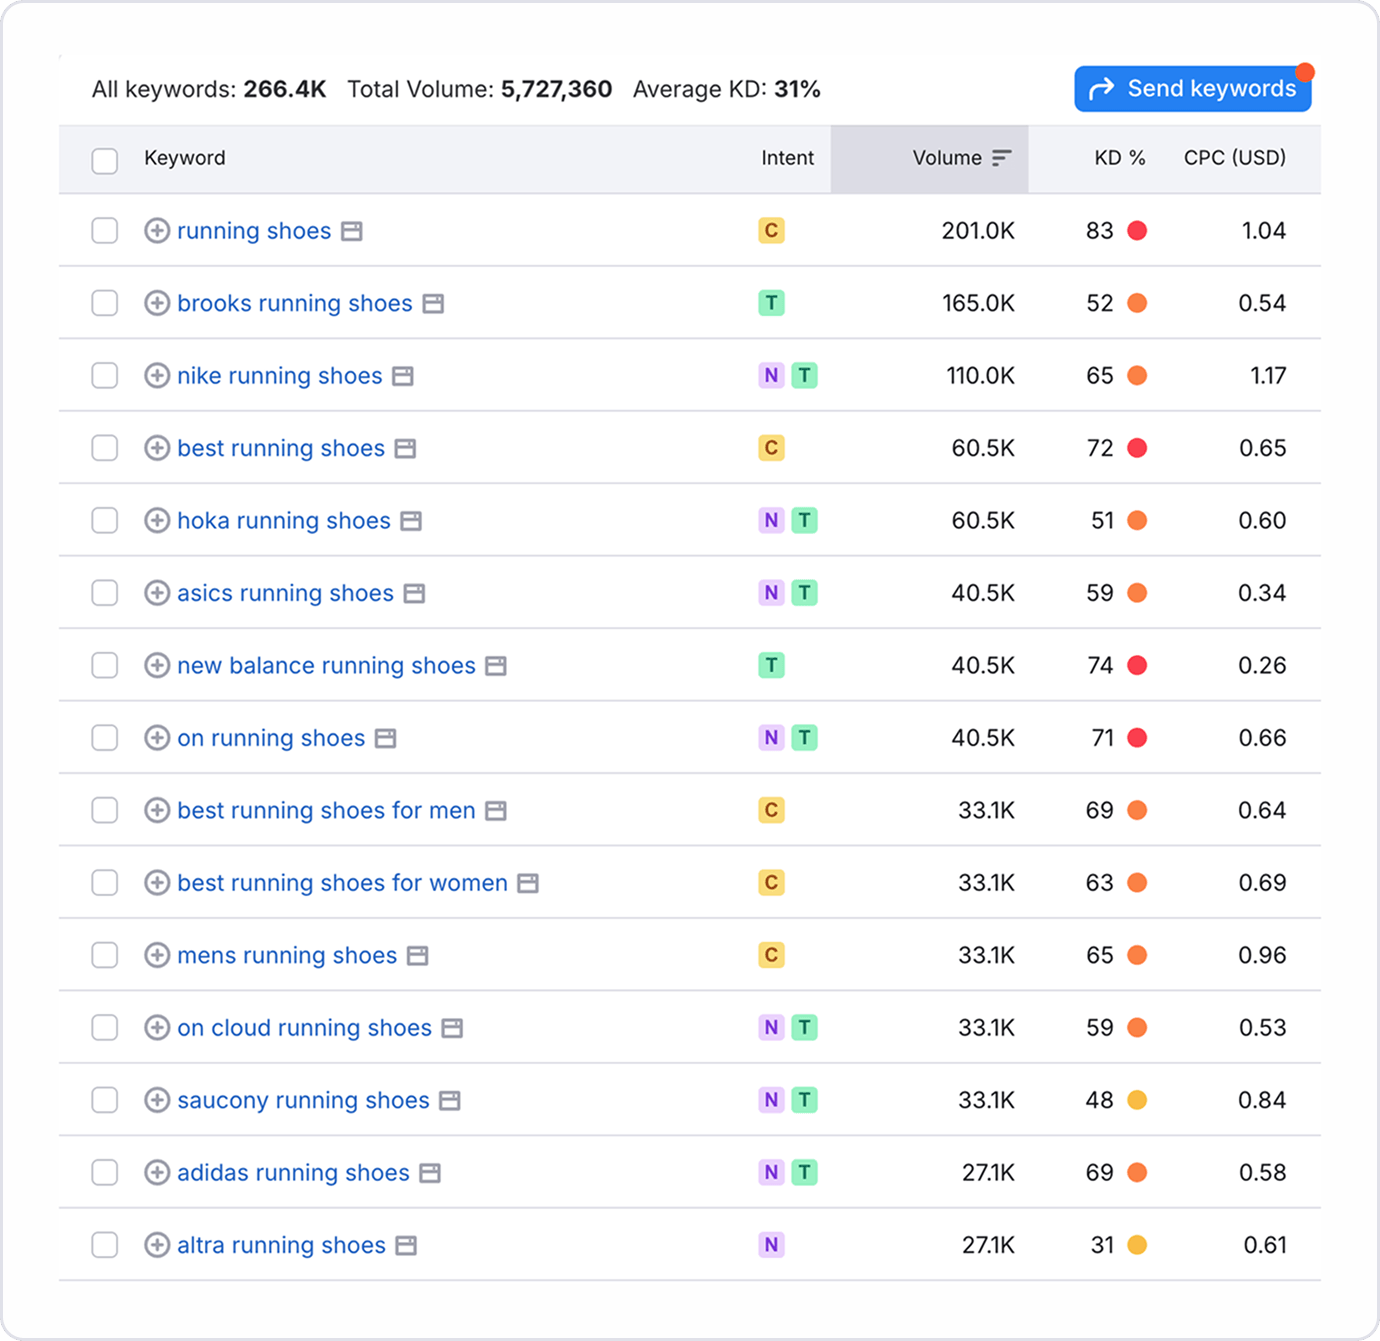Click the "CPC (USD)" column header
This screenshot has height=1341, width=1380.
1234,157
